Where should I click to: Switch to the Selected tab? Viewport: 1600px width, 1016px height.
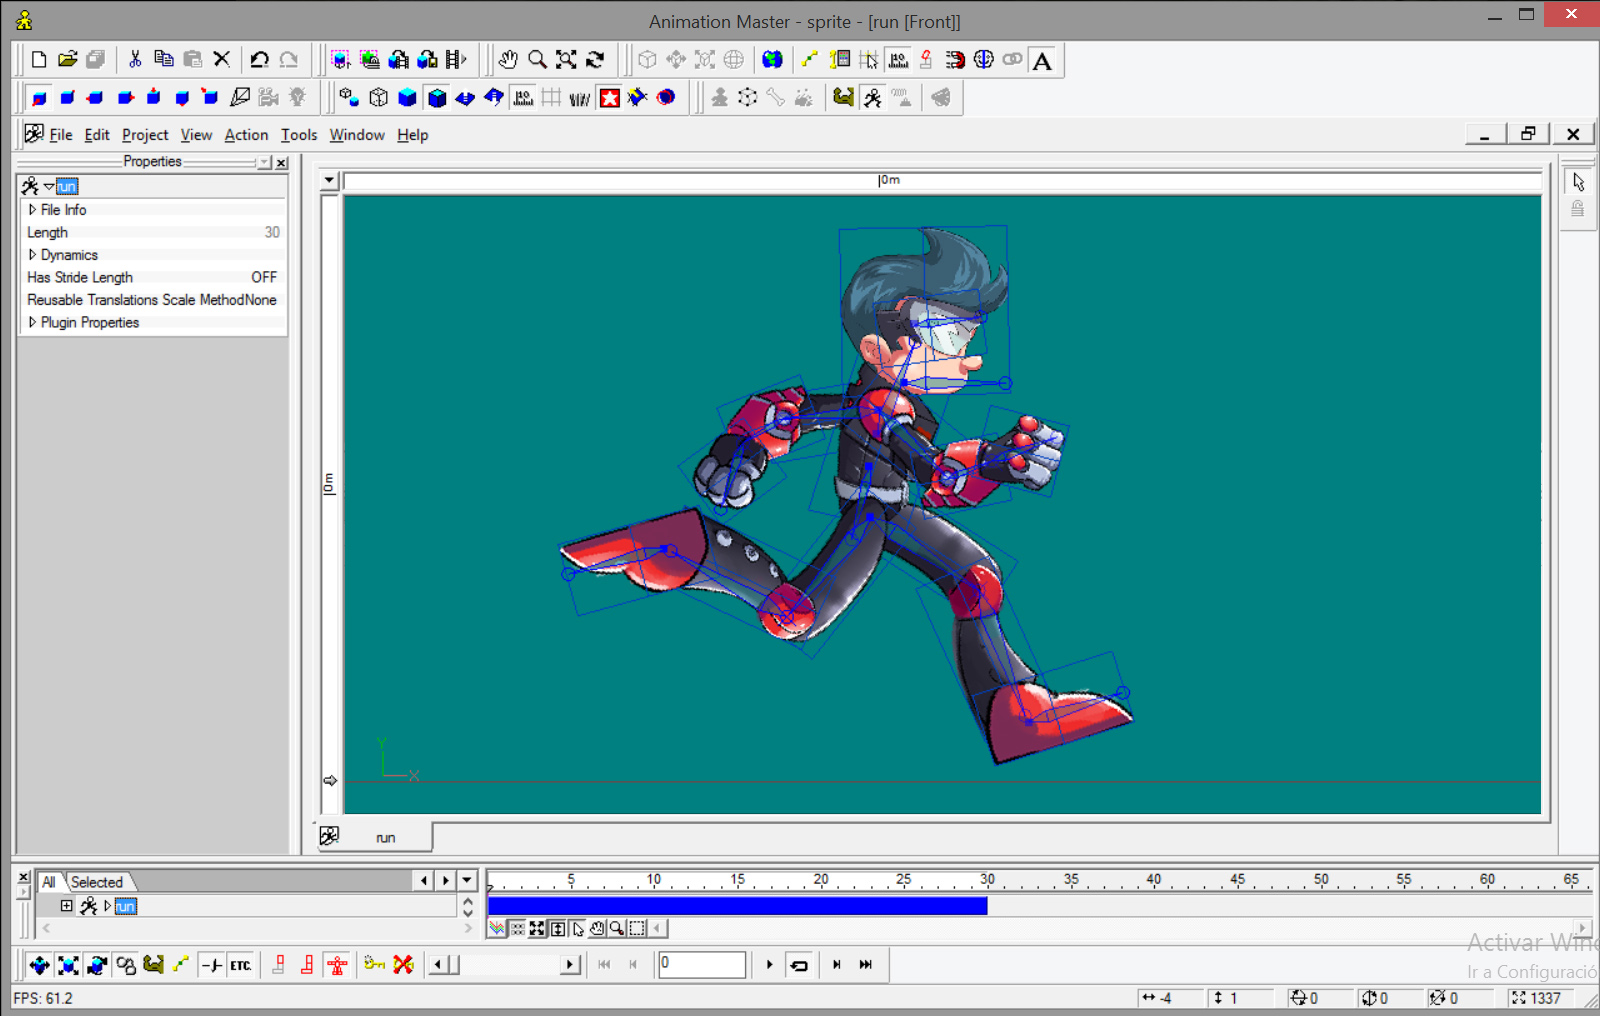97,882
